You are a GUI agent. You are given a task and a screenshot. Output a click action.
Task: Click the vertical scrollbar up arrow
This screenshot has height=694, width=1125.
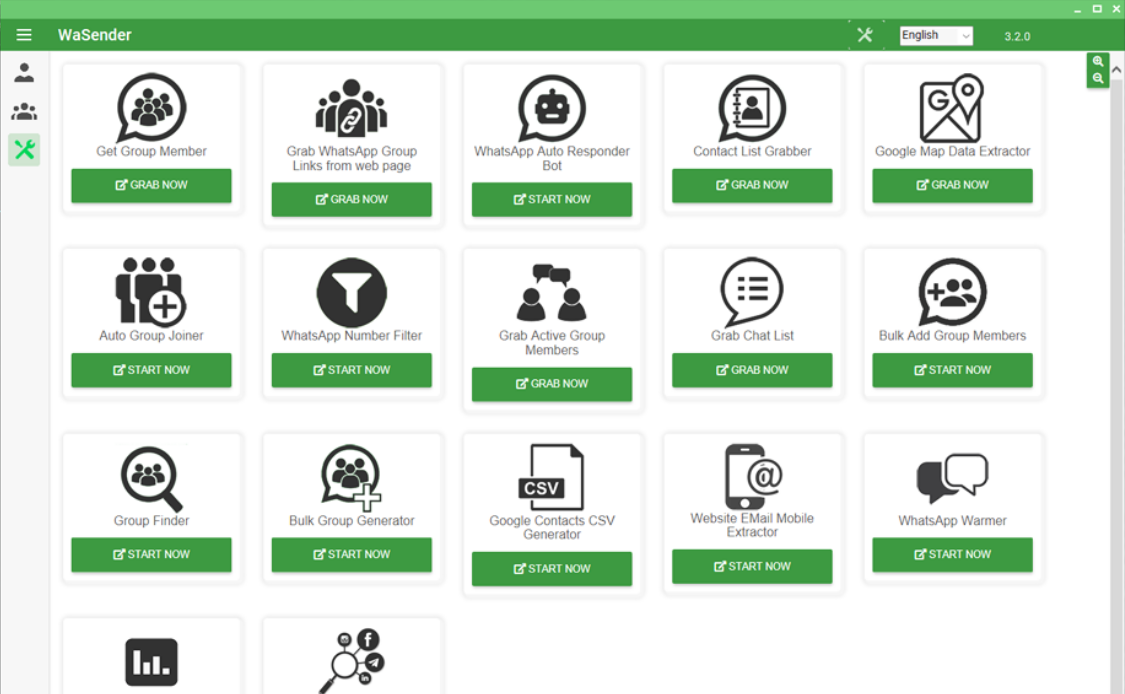[1116, 70]
